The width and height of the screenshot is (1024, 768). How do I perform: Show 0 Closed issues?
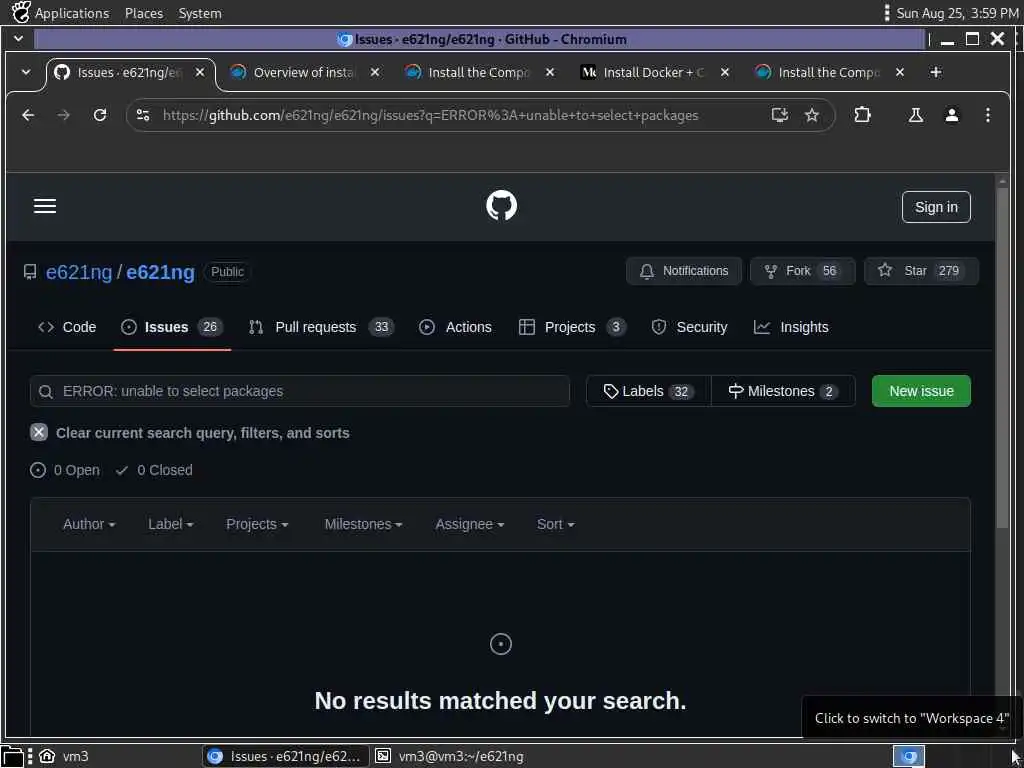pos(154,470)
